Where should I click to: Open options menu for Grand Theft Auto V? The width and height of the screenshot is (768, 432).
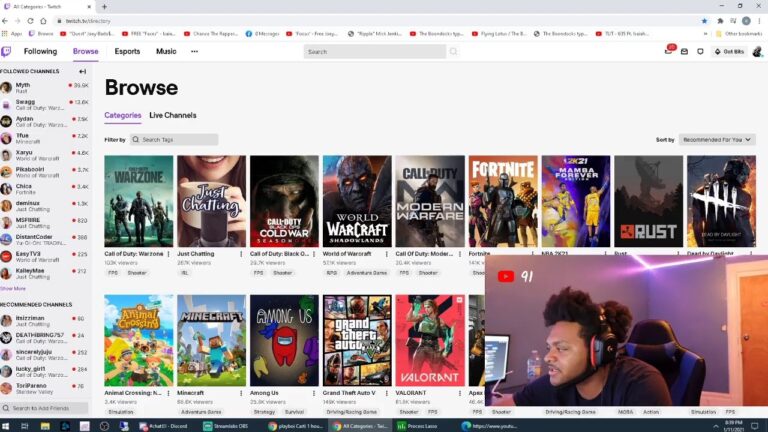387,393
